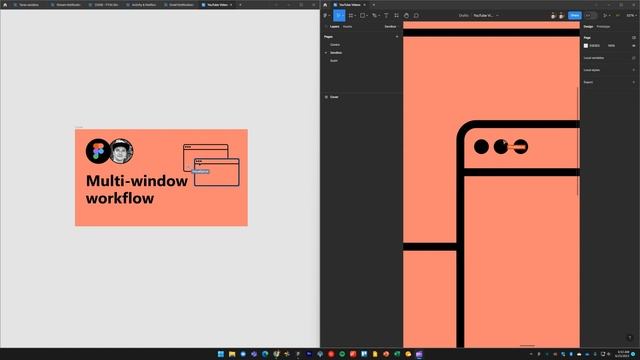Select the Hand tool in right window
The height and width of the screenshot is (360, 640).
406,16
